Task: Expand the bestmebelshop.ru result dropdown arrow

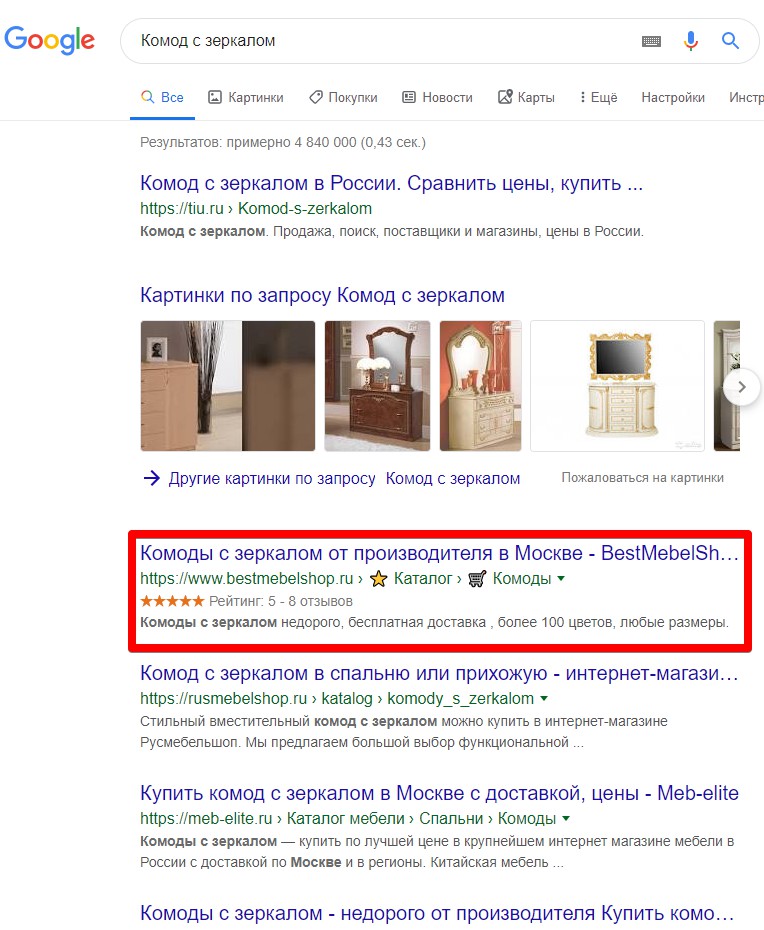Action: [561, 578]
